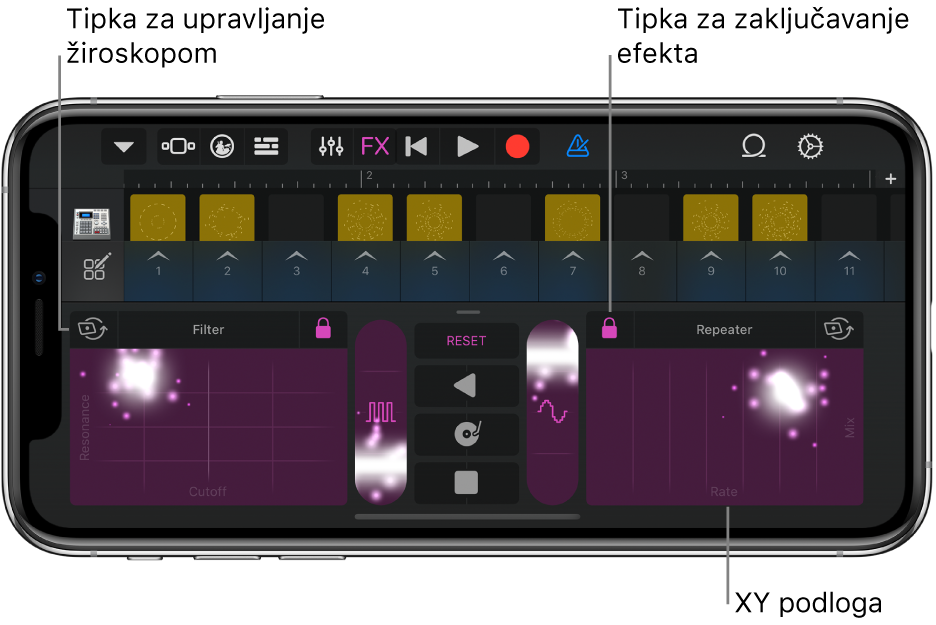Tap the cell edit grid-pencil icon
The width and height of the screenshot is (936, 625).
97,266
